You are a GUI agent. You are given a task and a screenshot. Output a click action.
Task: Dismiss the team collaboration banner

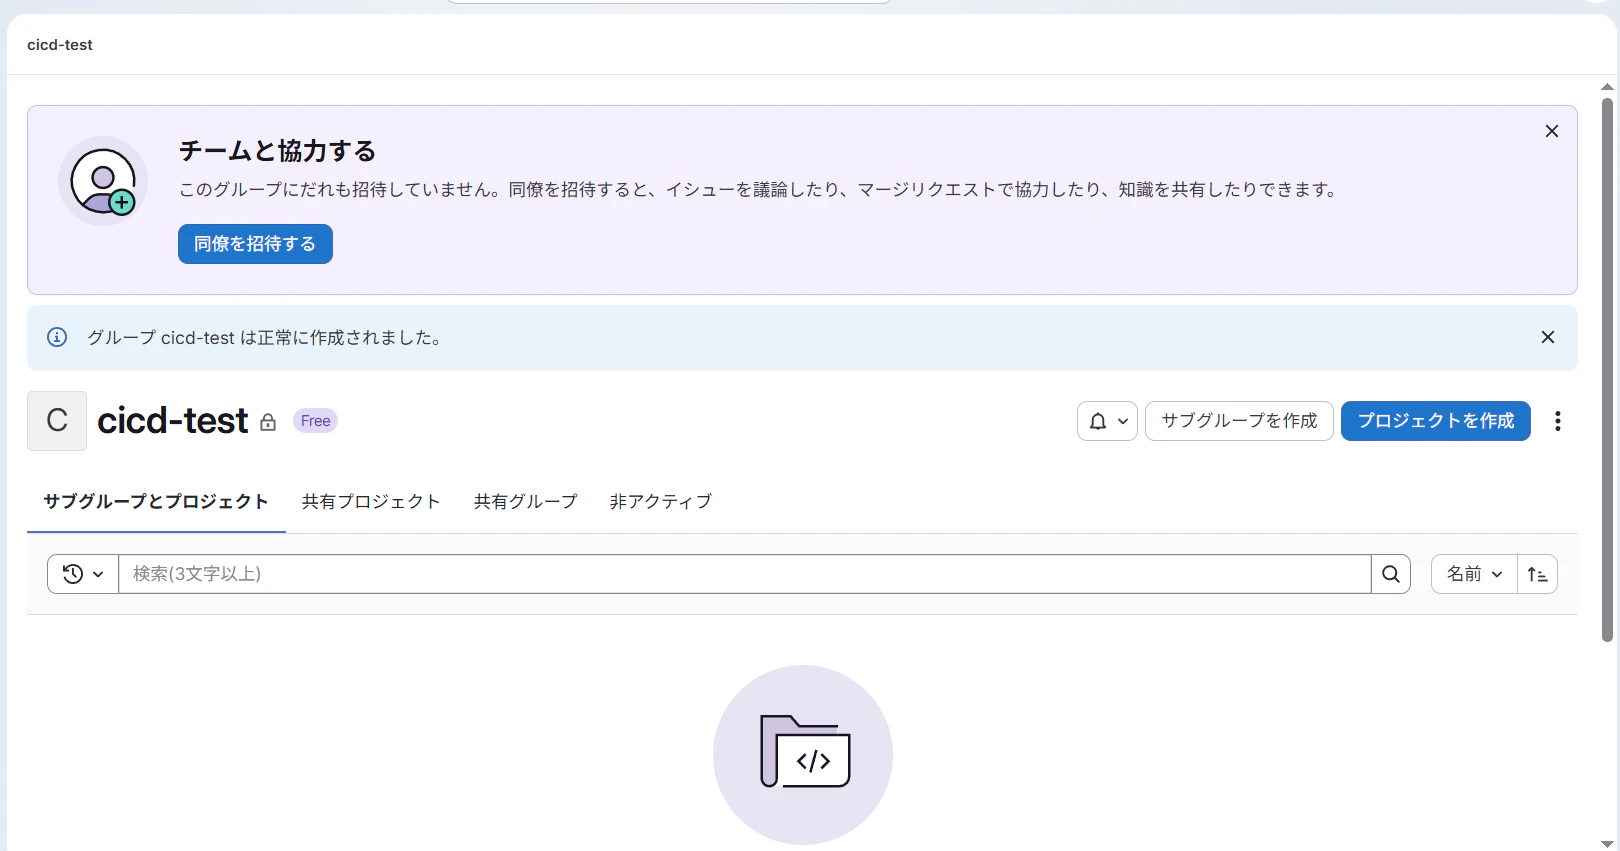point(1552,131)
